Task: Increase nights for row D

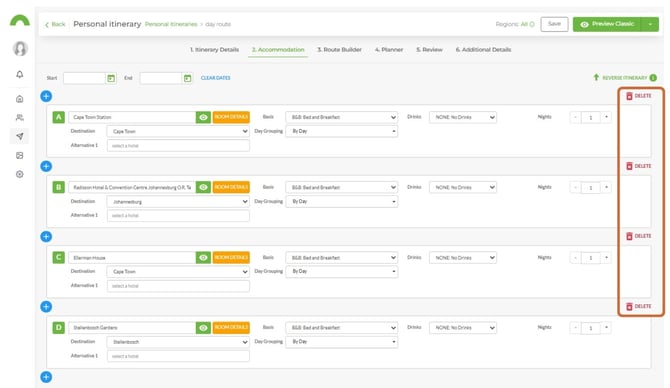Action: coord(606,328)
